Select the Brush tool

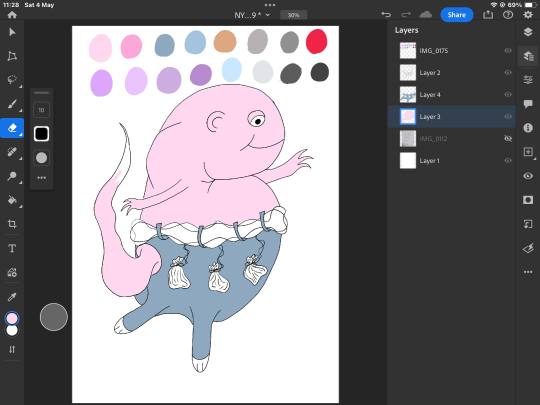click(x=12, y=104)
